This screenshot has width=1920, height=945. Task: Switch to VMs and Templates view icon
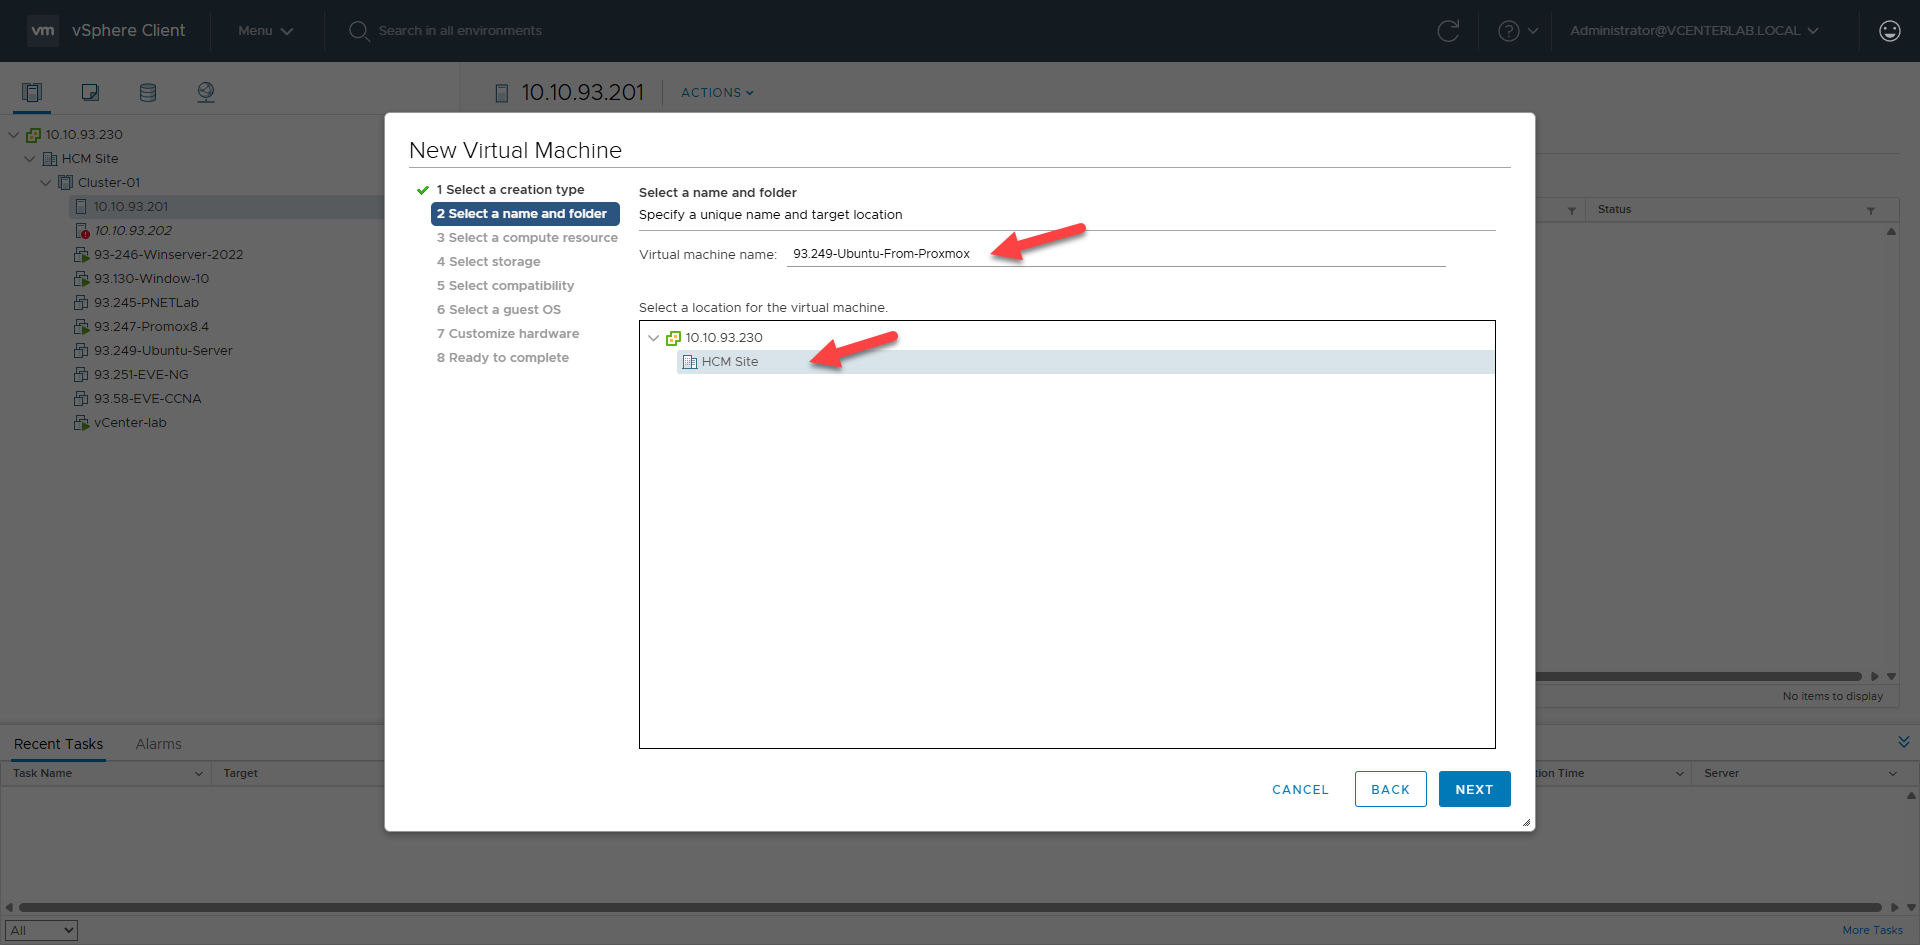point(90,92)
